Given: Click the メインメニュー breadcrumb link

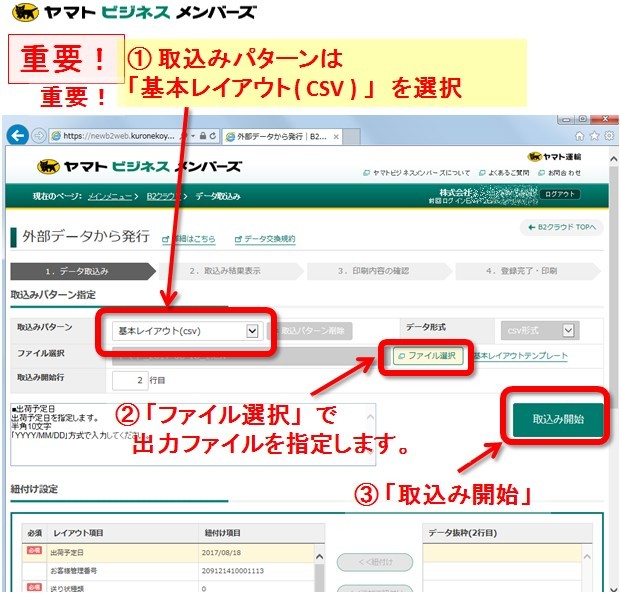Looking at the screenshot, I should 110,196.
